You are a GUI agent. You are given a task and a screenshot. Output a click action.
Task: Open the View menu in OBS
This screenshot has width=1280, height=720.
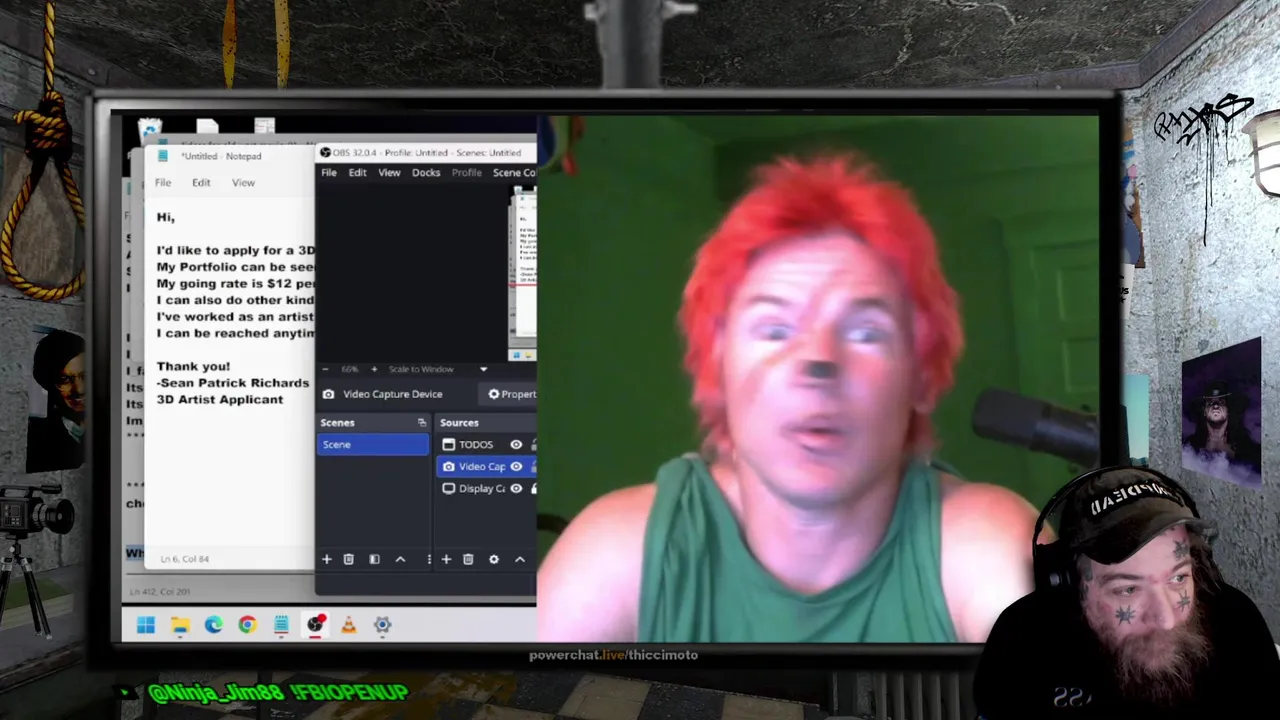[389, 172]
